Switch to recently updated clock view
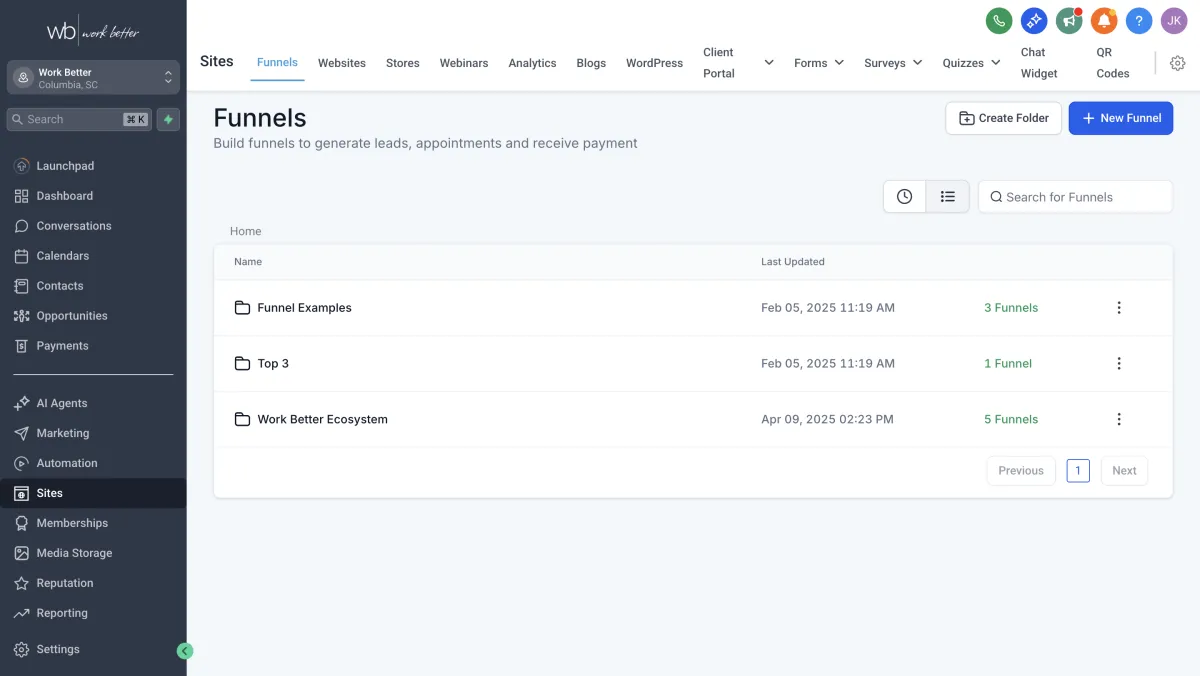 coord(905,197)
